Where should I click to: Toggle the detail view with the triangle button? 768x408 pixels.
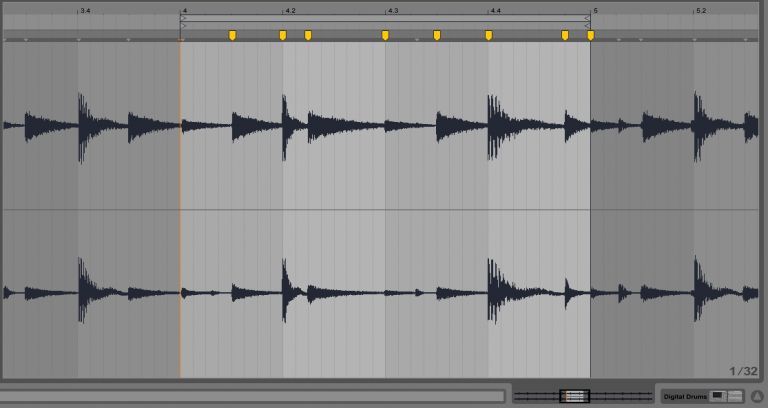click(757, 396)
